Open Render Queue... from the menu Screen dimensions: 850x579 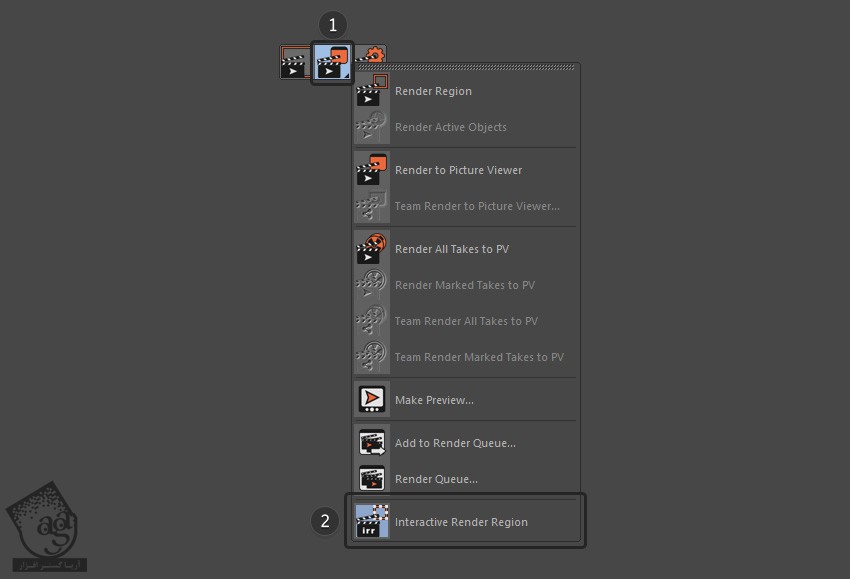tap(436, 479)
